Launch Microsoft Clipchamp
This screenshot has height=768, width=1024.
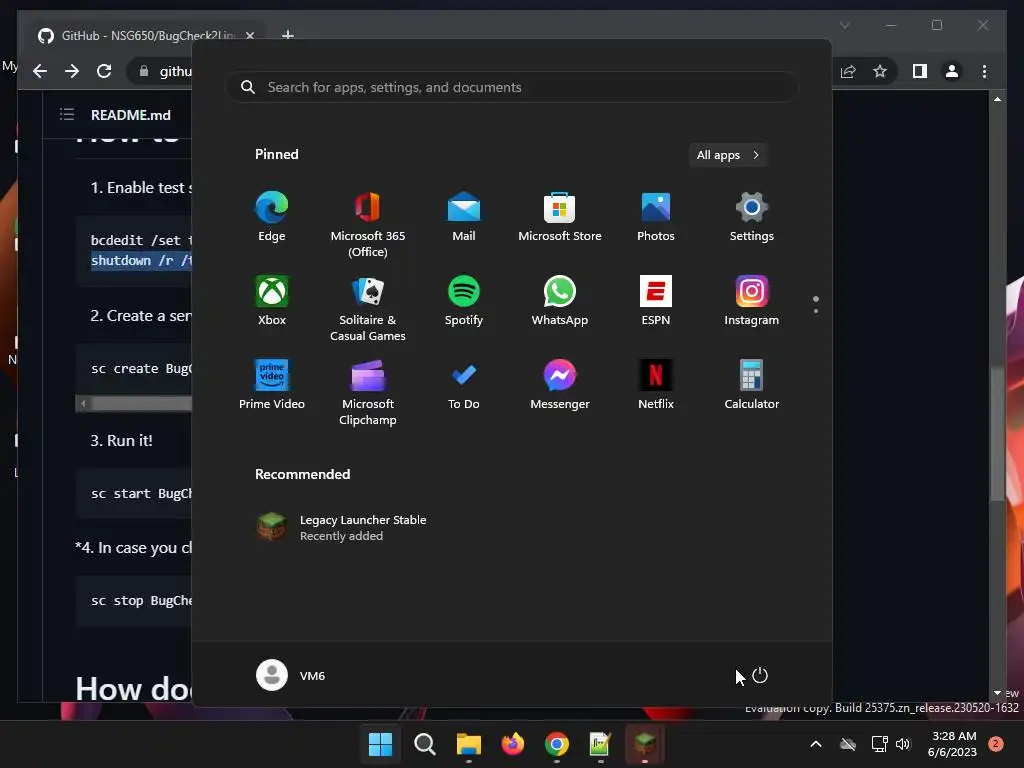coord(368,392)
